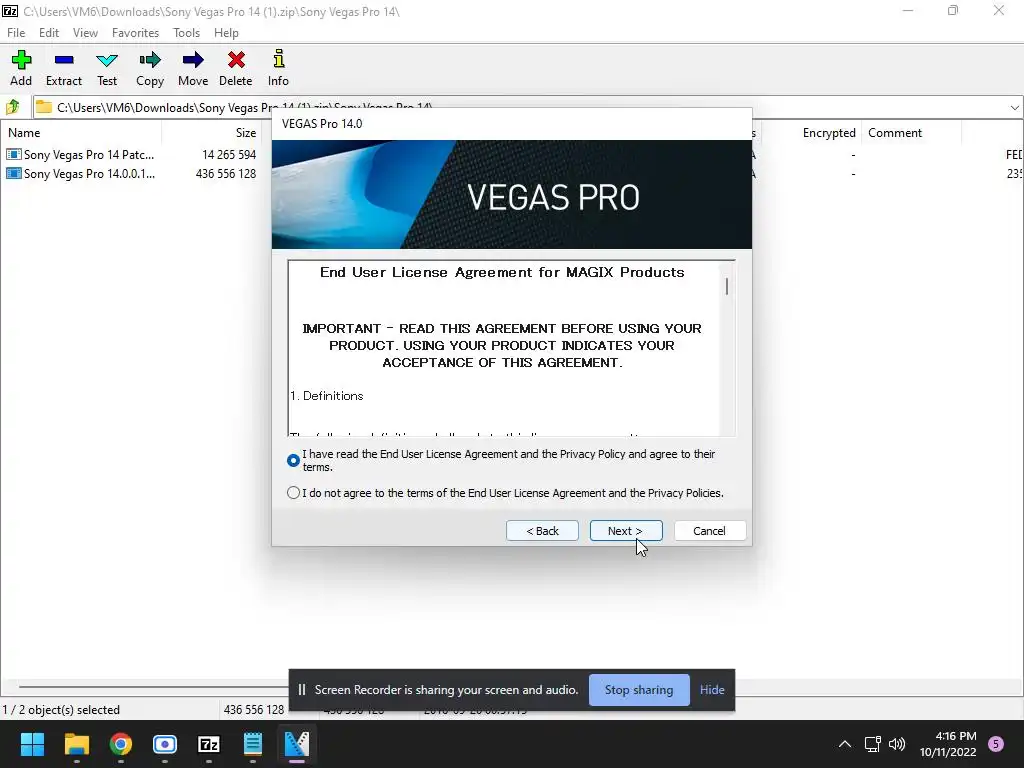Click the Stop sharing button
The width and height of the screenshot is (1024, 768).
pos(639,690)
